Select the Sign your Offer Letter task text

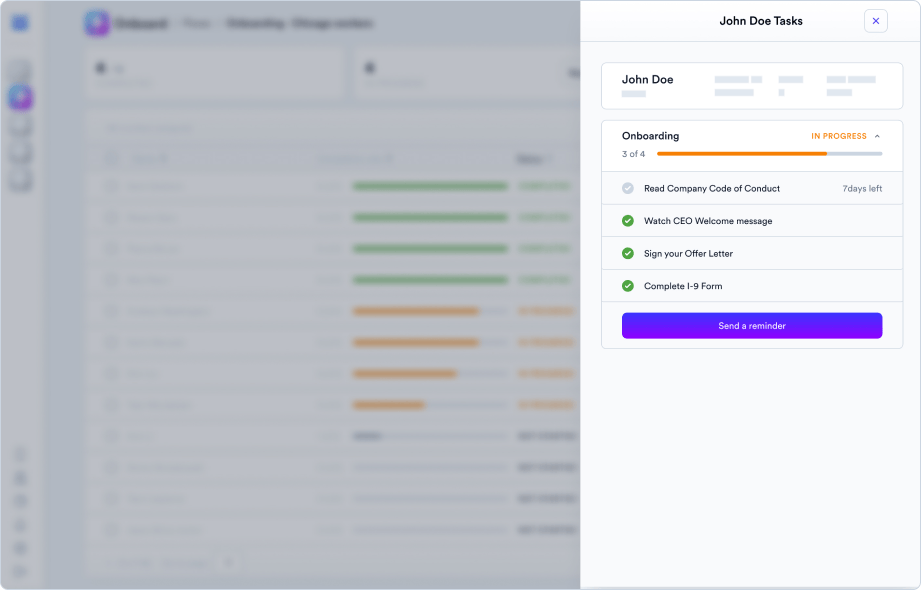click(688, 254)
